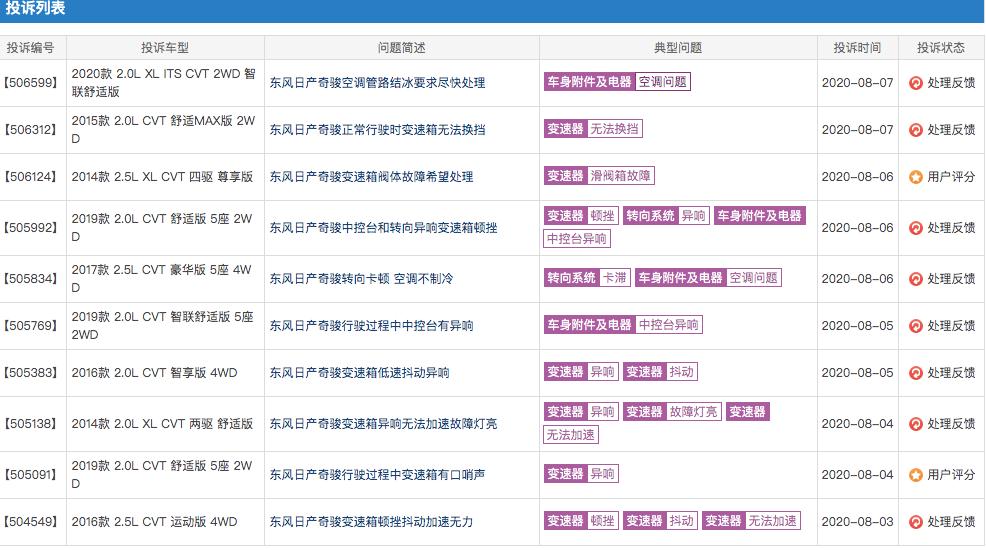
Task: Click complaint number 【505834】
Action: tap(30, 279)
